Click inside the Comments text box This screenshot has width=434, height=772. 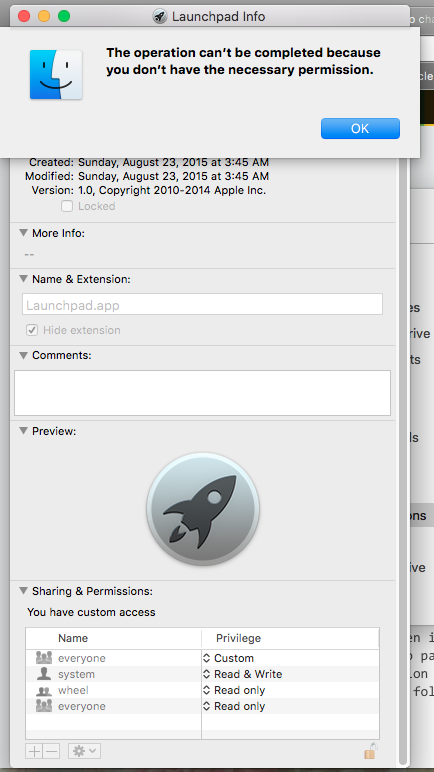pyautogui.click(x=202, y=393)
